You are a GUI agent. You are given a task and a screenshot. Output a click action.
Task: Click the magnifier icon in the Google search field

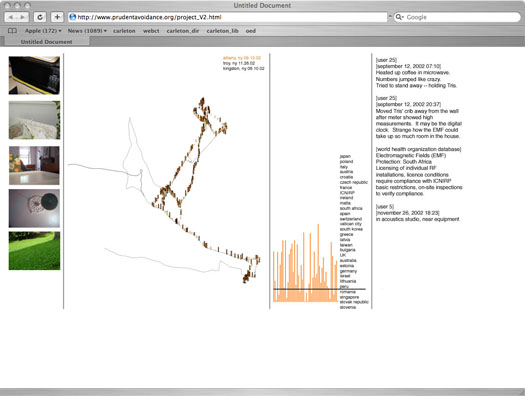coord(399,17)
